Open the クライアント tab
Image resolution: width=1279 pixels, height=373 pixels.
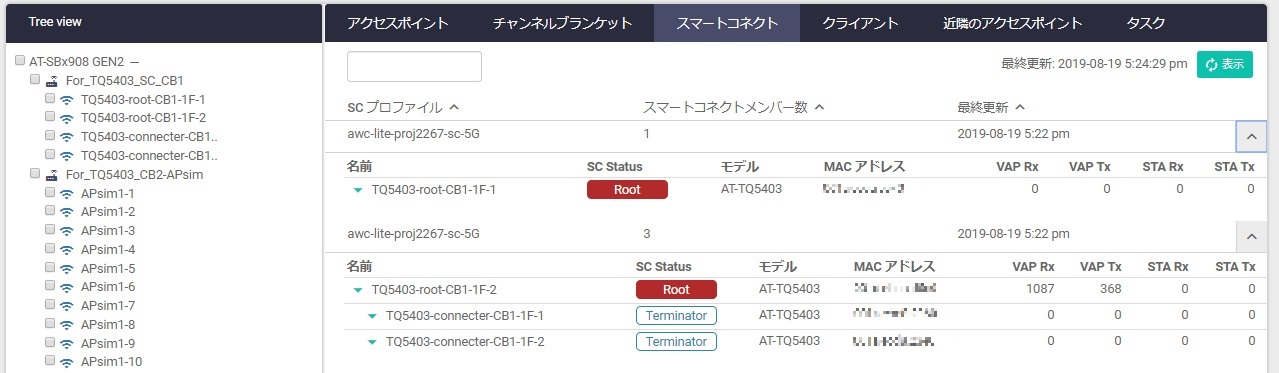(861, 23)
